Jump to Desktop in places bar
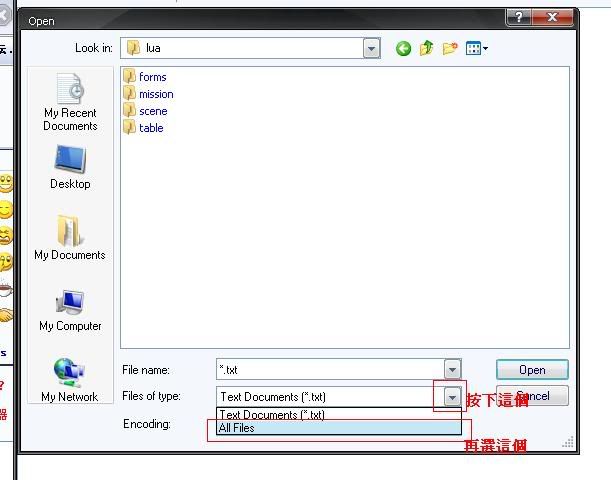The height and width of the screenshot is (480, 611). pyautogui.click(x=70, y=167)
